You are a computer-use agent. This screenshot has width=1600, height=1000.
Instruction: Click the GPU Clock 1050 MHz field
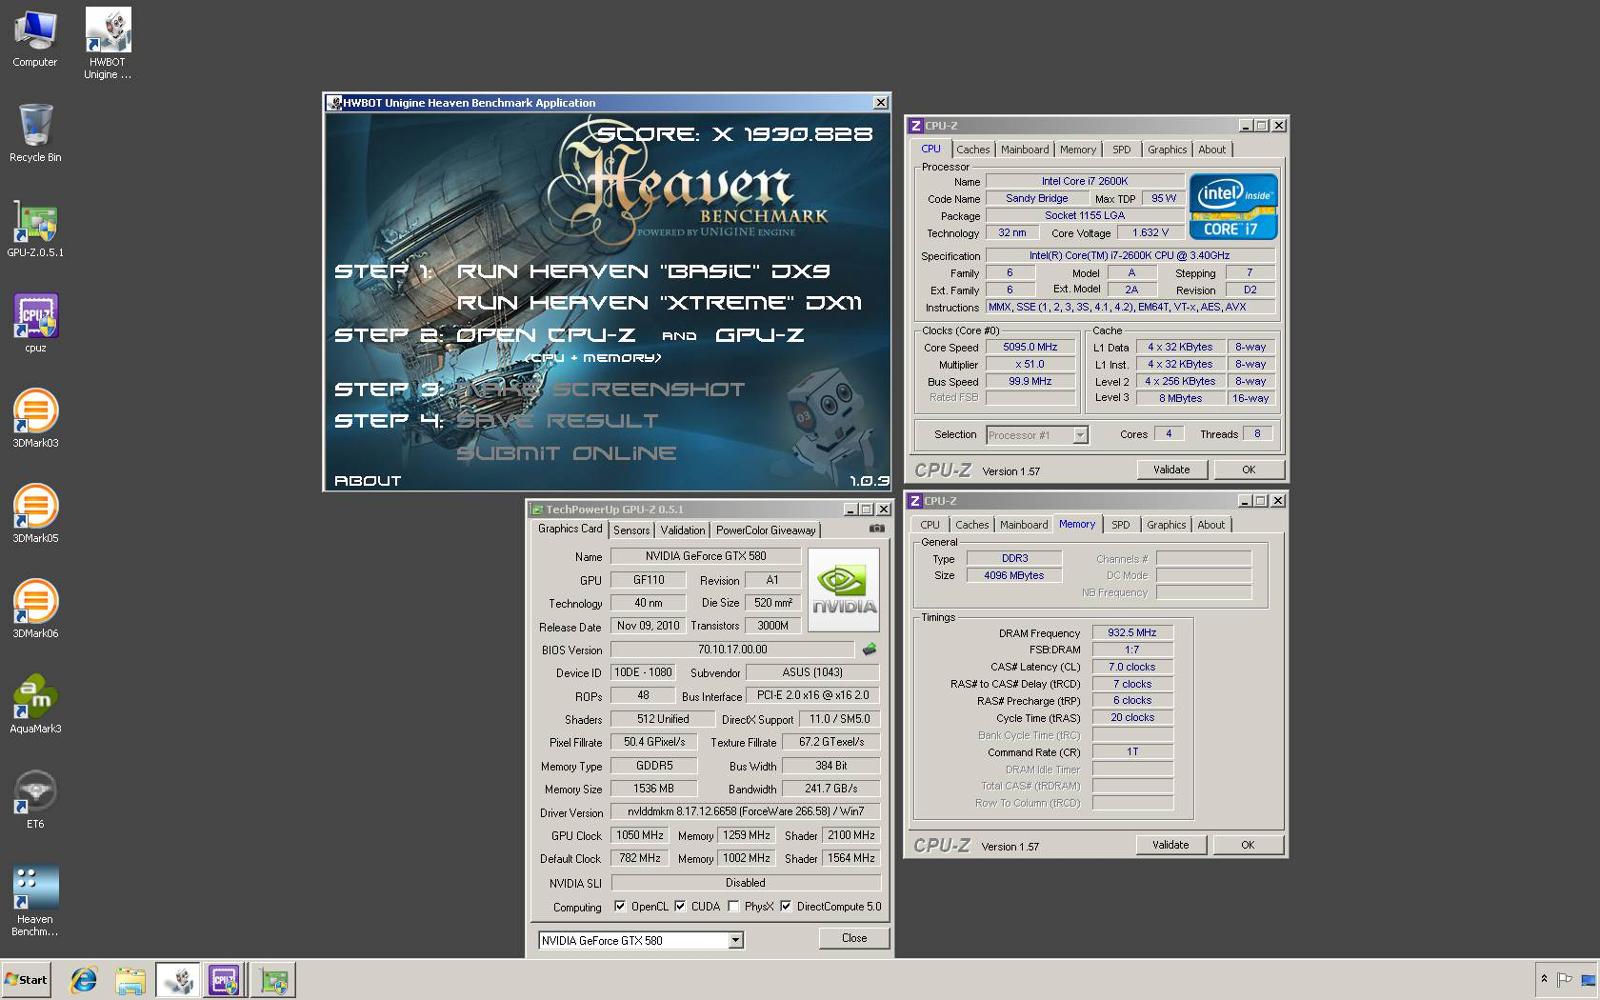pyautogui.click(x=640, y=835)
